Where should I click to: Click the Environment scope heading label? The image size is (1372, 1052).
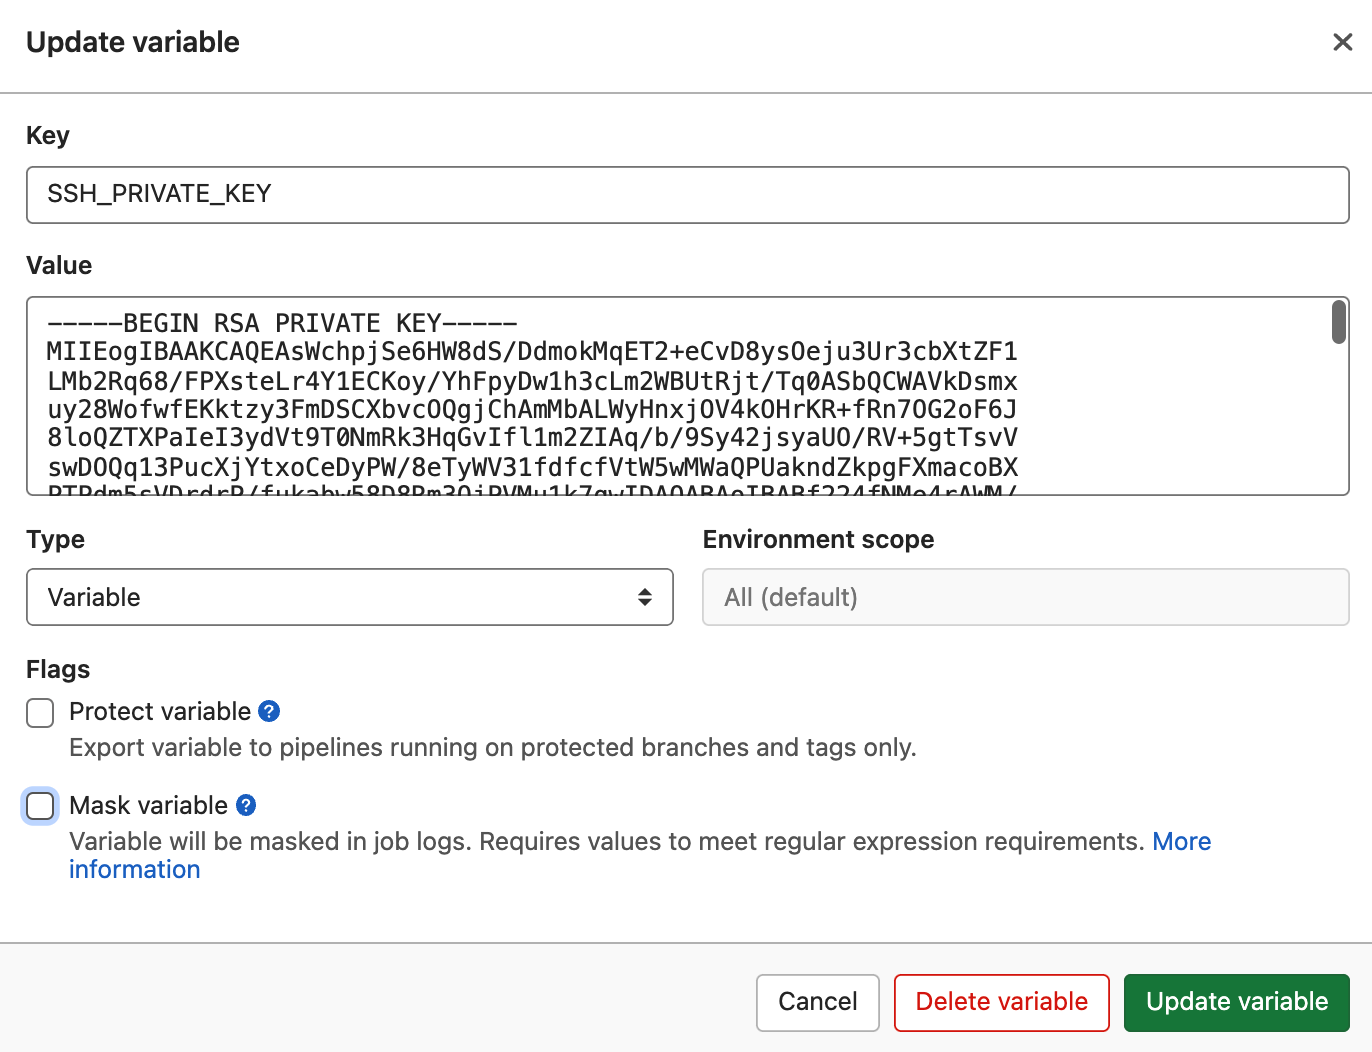[x=818, y=540]
